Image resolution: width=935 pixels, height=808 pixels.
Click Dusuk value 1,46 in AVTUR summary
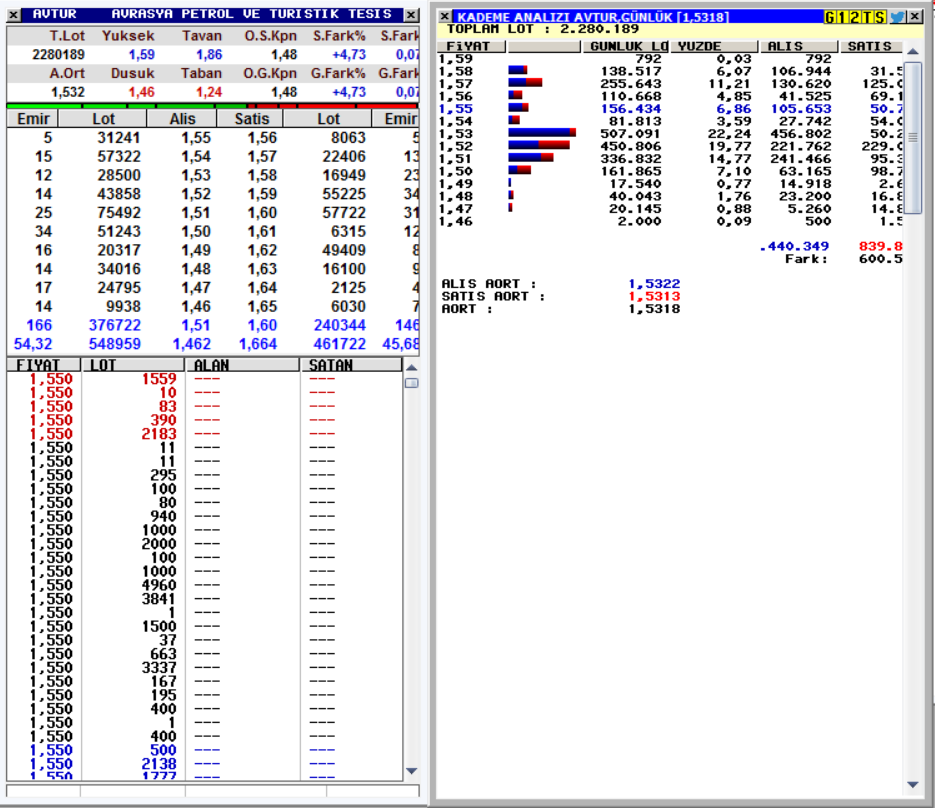142,92
